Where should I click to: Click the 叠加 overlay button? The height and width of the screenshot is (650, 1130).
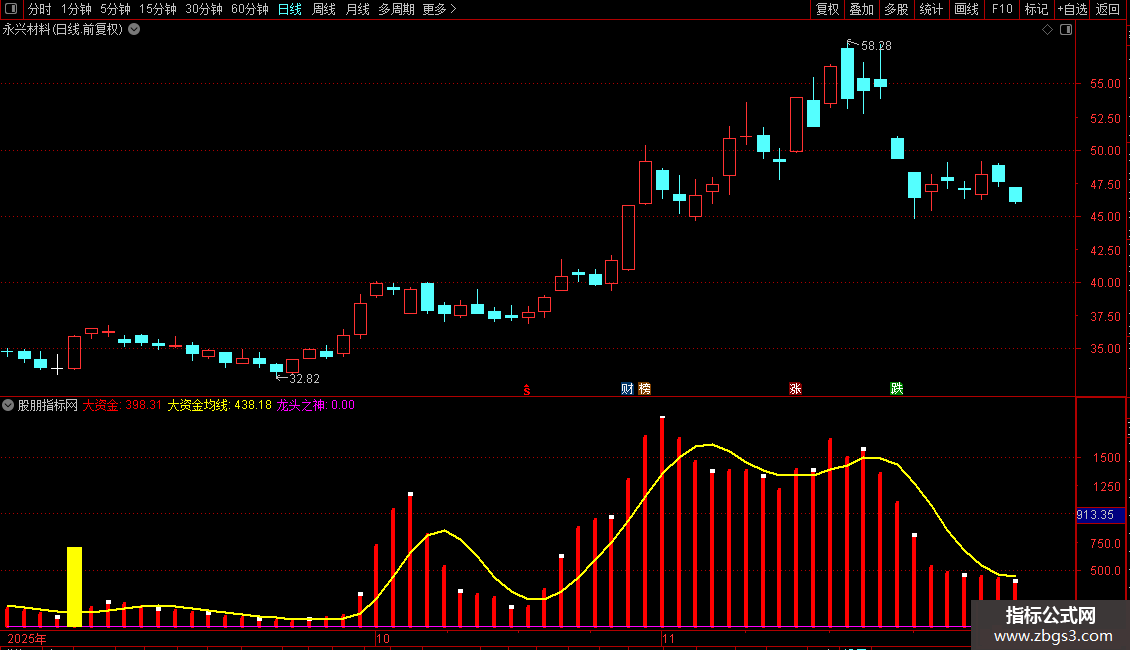861,9
